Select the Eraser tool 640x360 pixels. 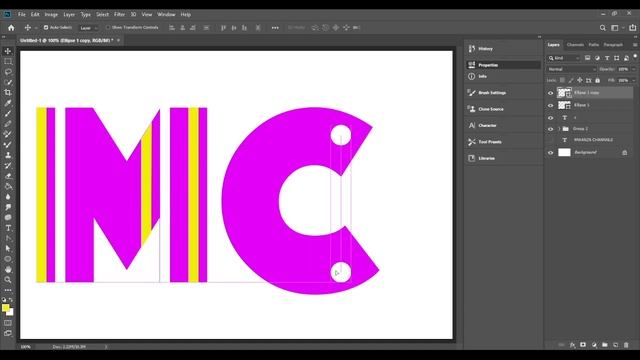[8, 176]
